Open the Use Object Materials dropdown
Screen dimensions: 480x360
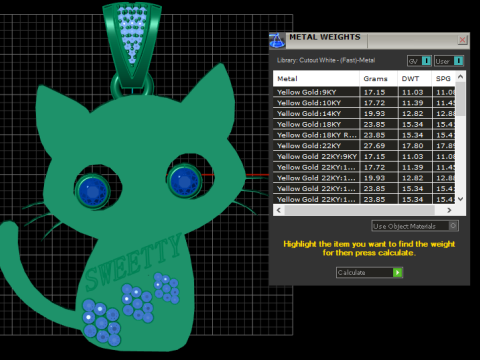click(x=415, y=226)
